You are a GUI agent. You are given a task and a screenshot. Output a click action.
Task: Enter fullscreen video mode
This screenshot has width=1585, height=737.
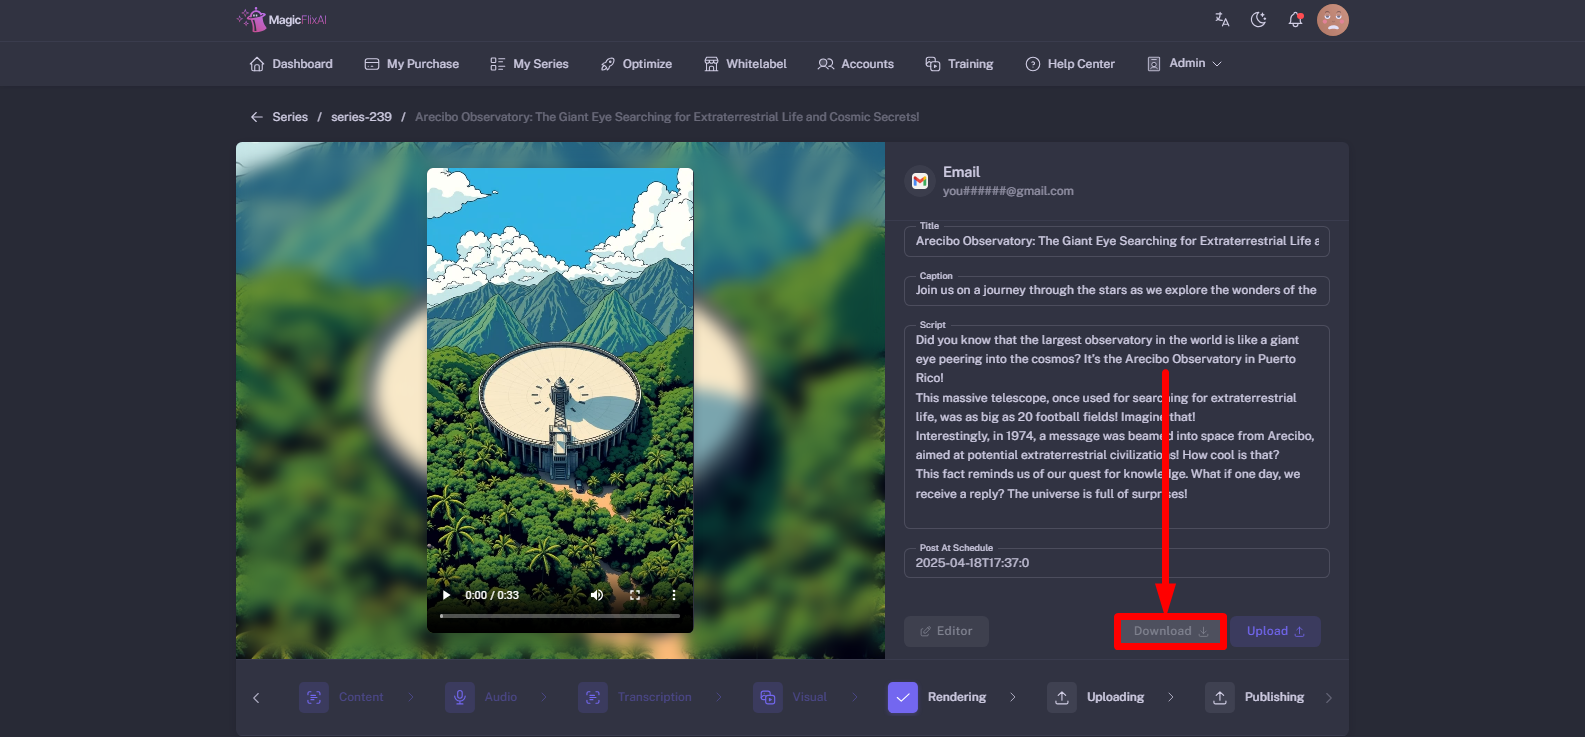tap(635, 595)
